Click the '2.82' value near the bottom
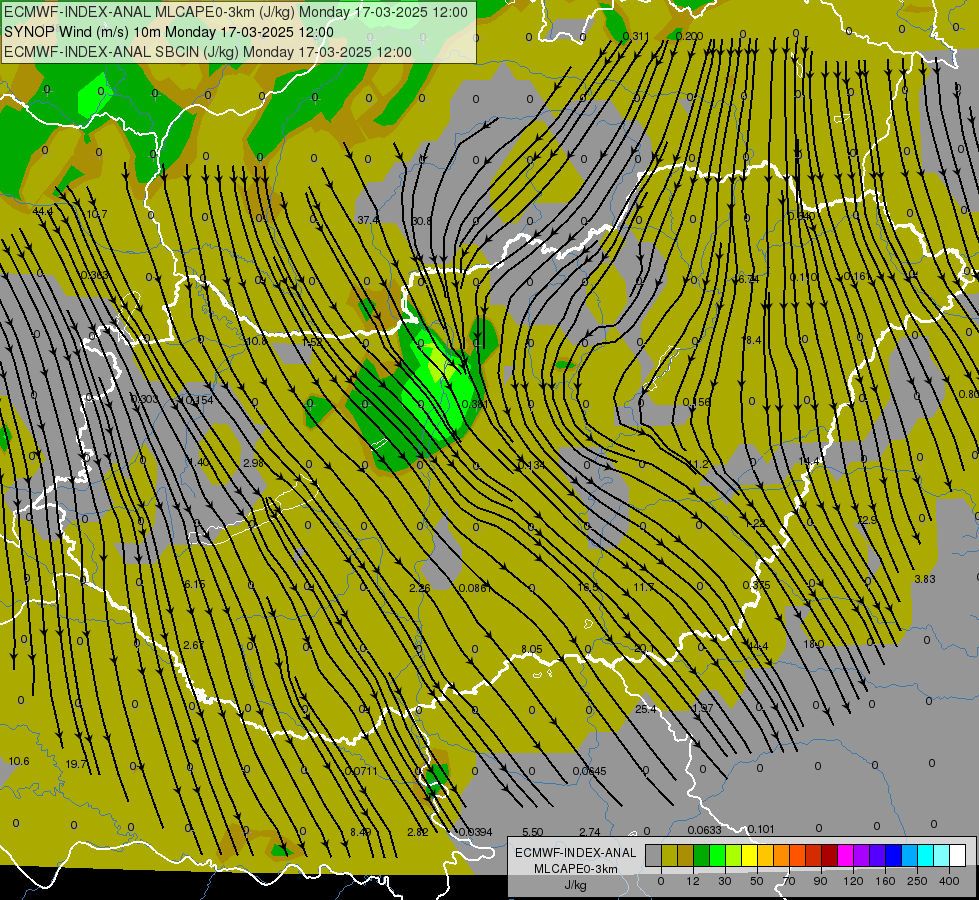Screen dimensions: 979x900 click(x=417, y=832)
